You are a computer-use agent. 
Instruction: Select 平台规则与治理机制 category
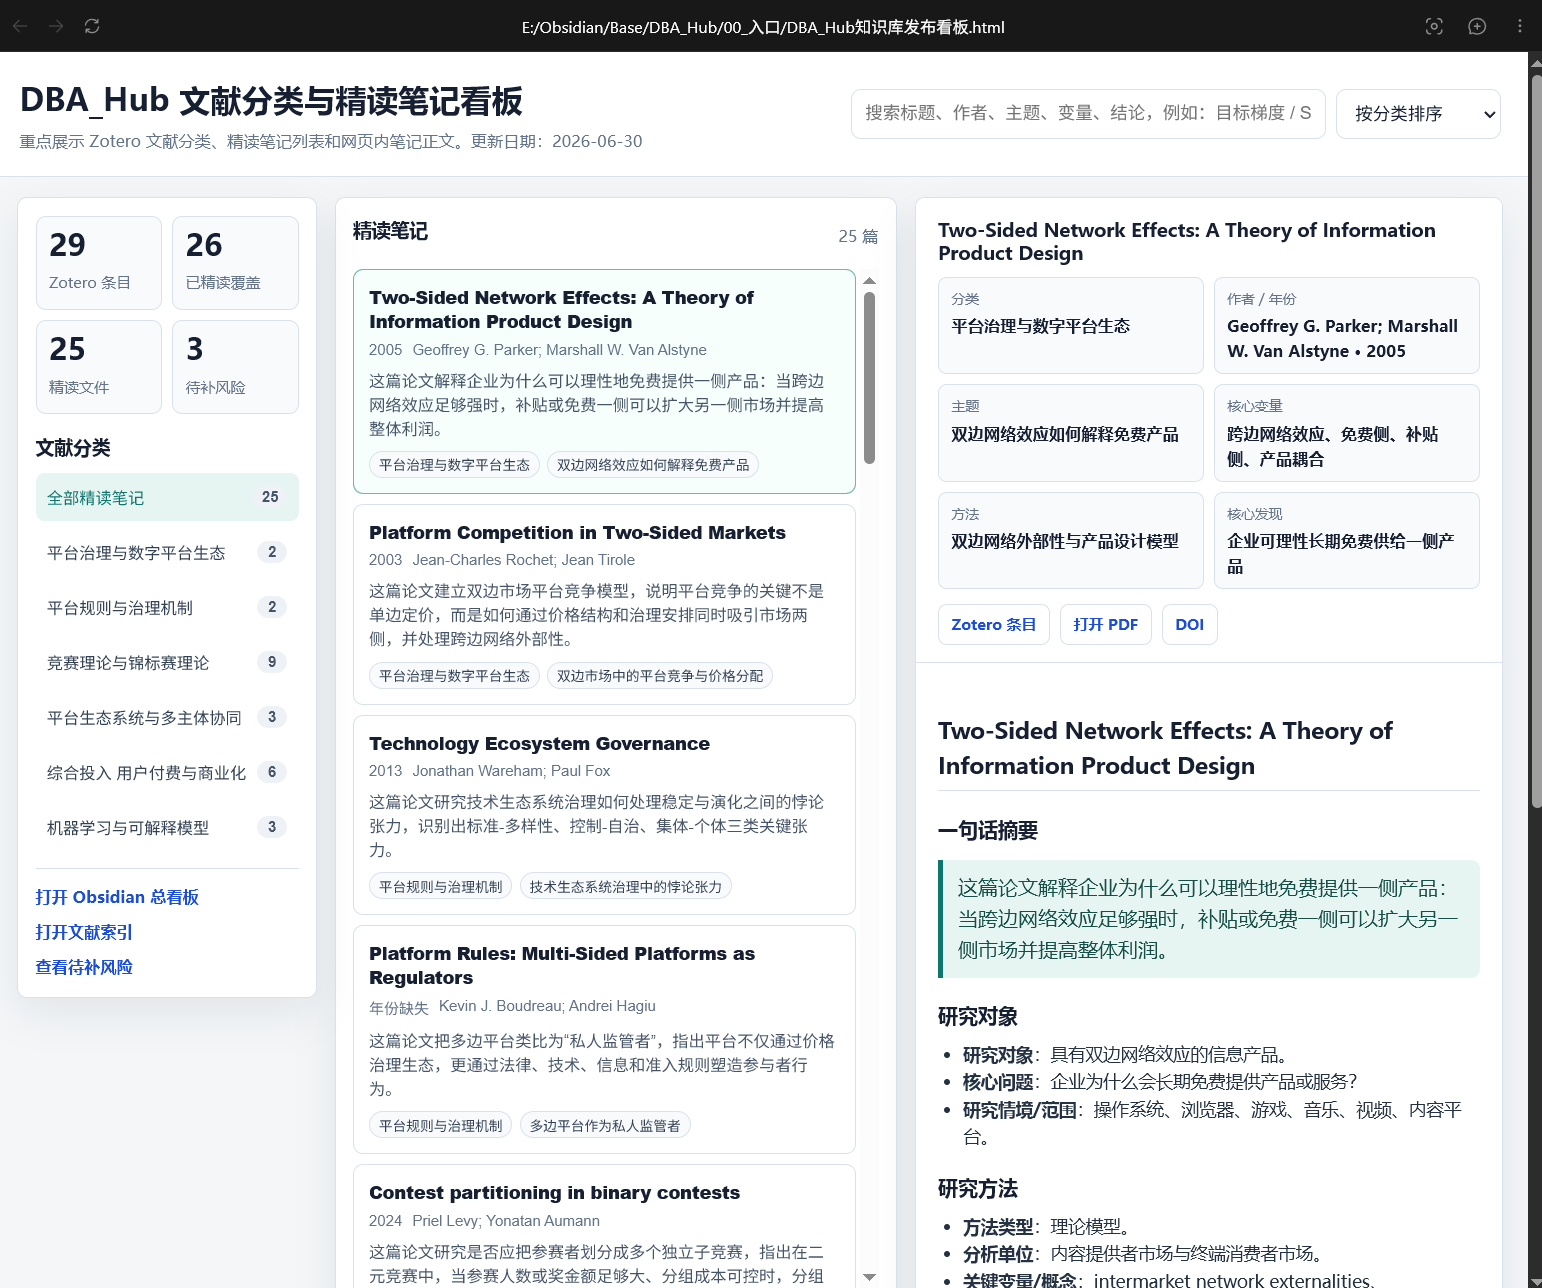tap(167, 607)
